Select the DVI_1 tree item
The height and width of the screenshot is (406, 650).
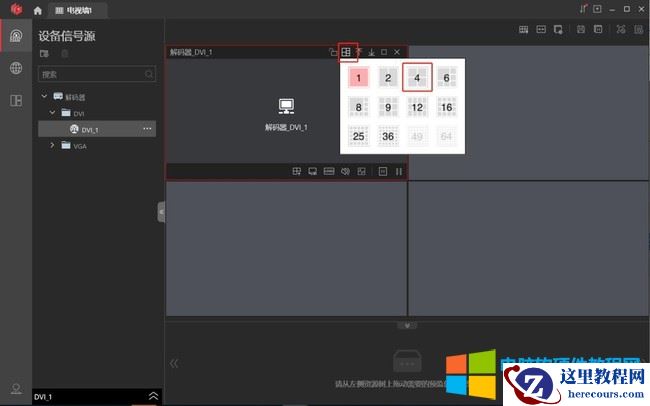coord(97,129)
